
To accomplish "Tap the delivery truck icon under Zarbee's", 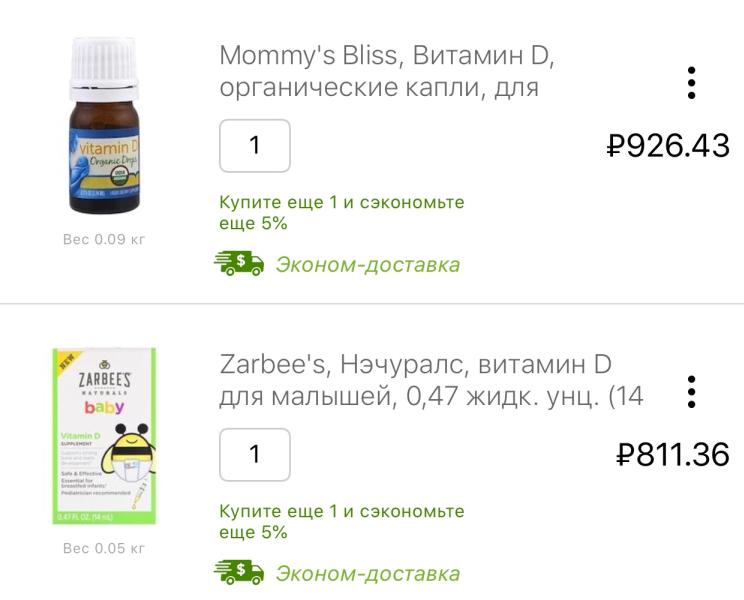I will [239, 572].
